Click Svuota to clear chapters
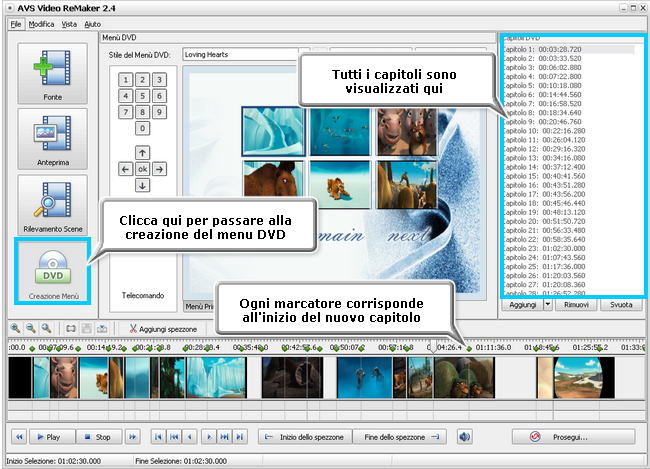Screen dimensions: 650x469 tap(621, 305)
